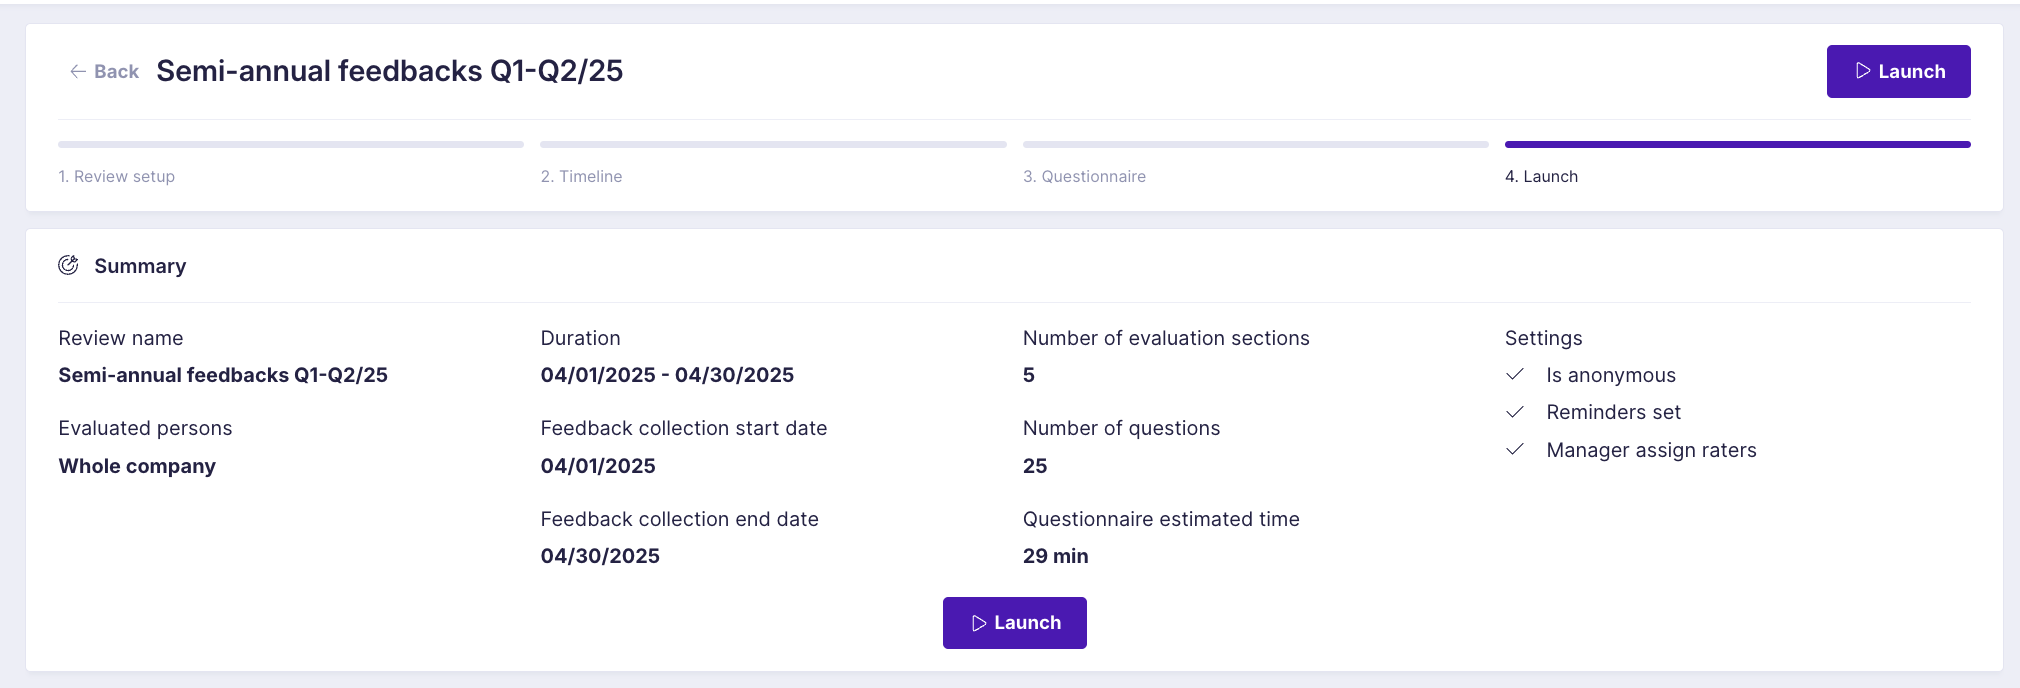
Task: Click play icon in top Launch button
Action: [x=1863, y=71]
